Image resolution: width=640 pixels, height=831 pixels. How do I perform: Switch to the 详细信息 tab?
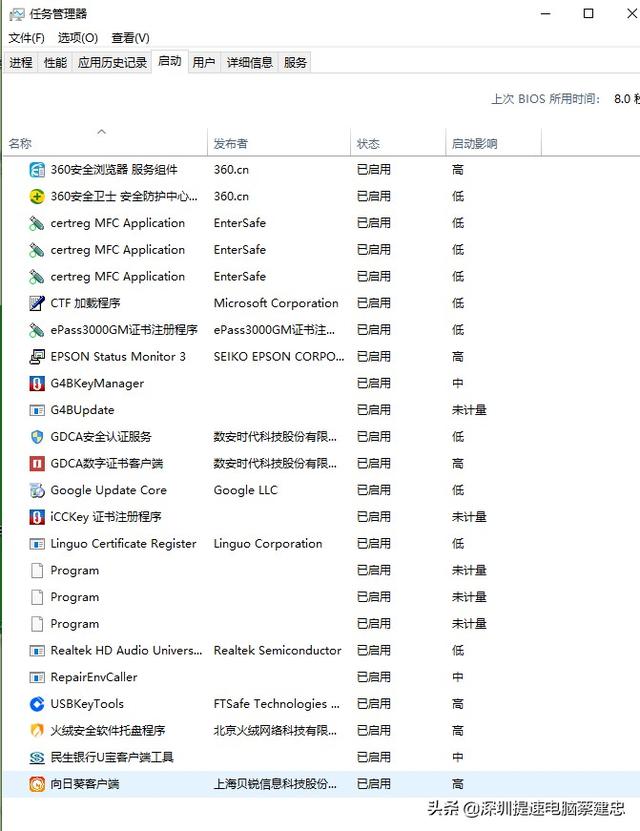250,63
